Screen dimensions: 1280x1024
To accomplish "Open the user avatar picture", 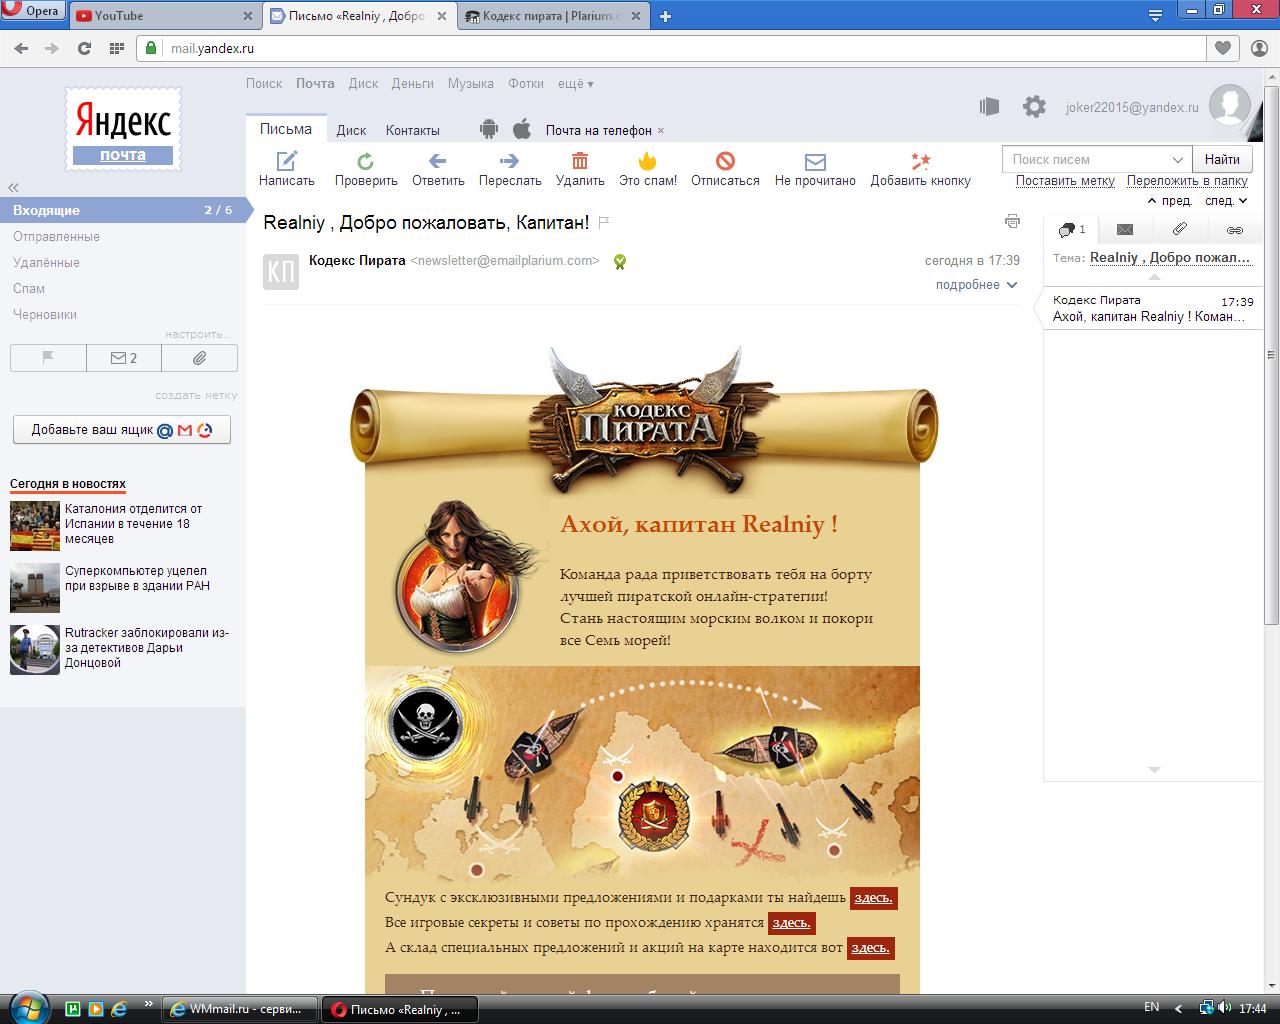I will (x=1229, y=105).
